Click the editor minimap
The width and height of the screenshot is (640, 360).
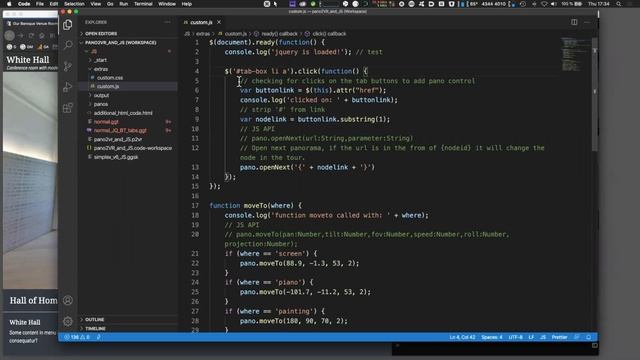tap(576, 54)
